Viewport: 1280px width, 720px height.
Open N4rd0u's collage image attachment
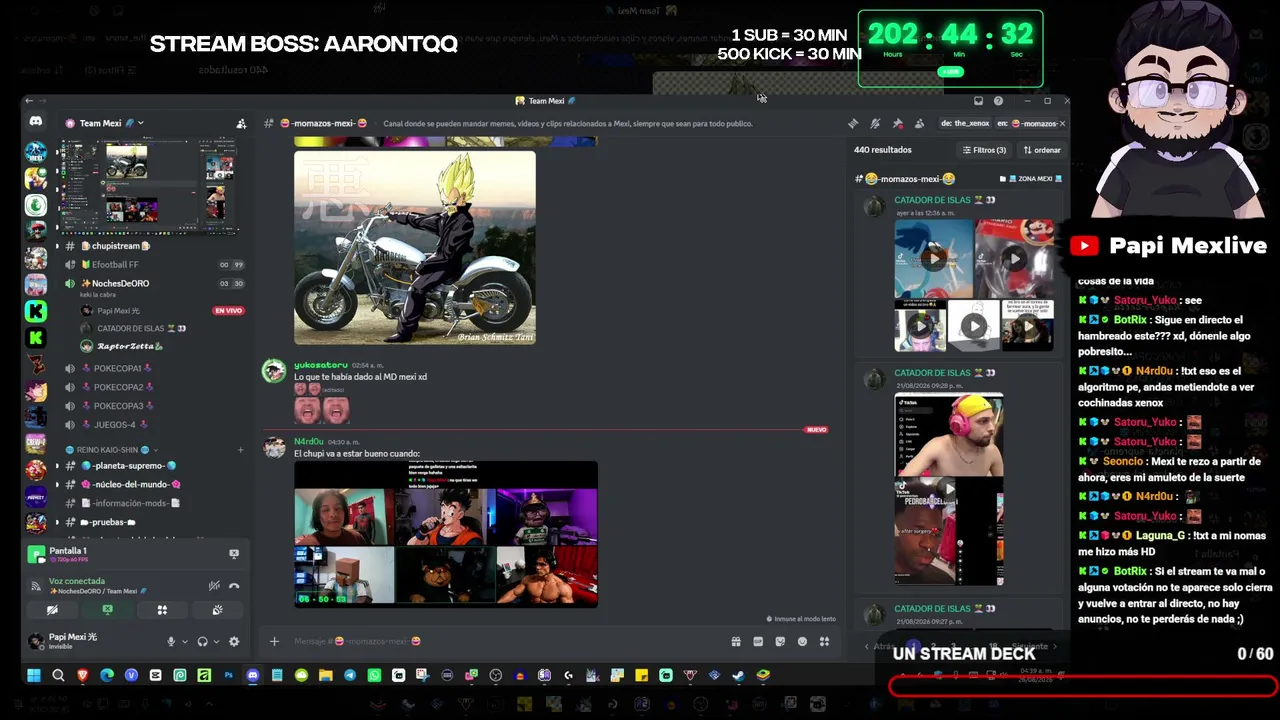pyautogui.click(x=446, y=534)
